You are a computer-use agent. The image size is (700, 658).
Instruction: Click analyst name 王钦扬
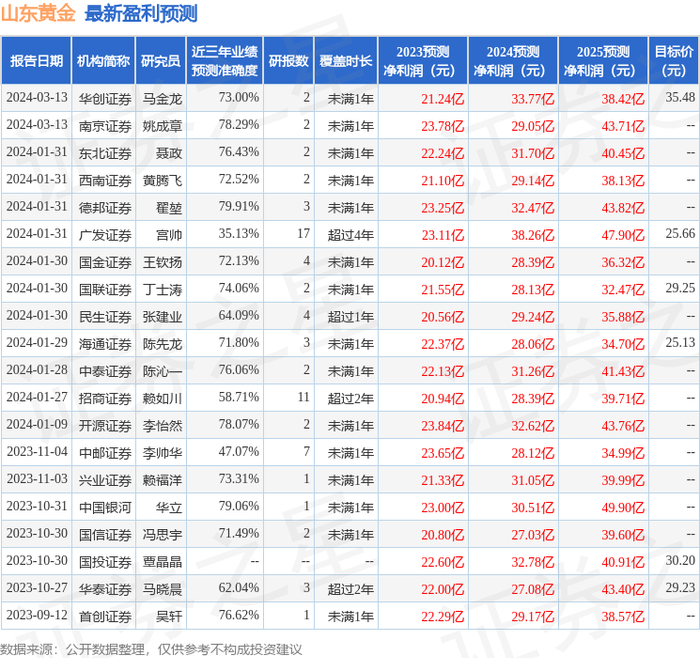[162, 262]
